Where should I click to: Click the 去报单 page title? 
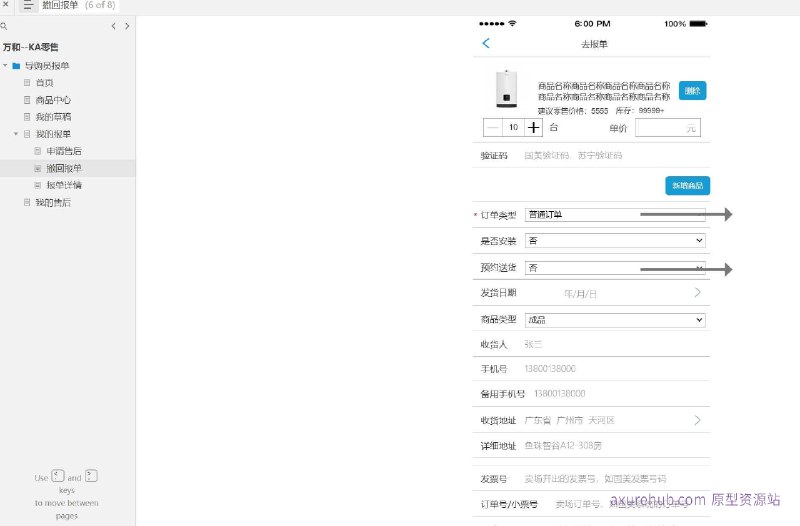594,44
